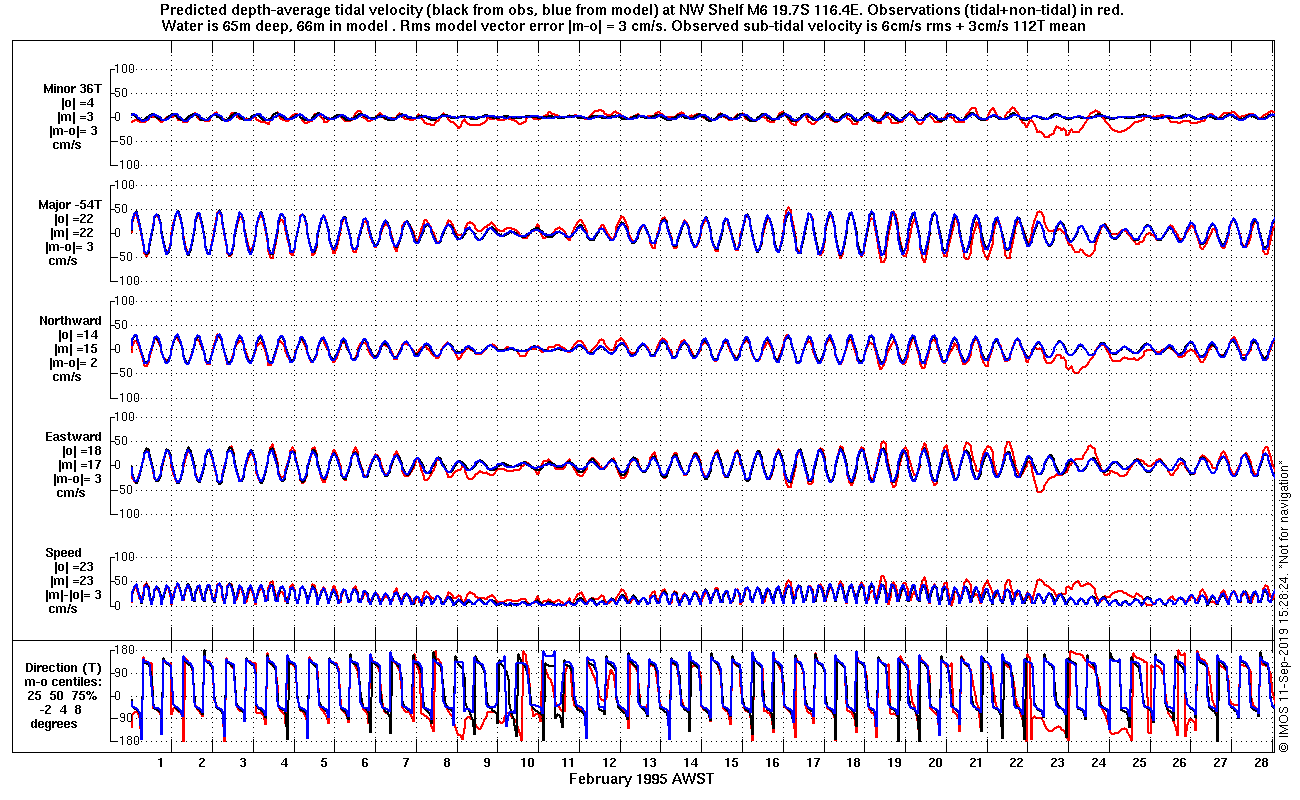Click day 5 on the date axis

(323, 762)
